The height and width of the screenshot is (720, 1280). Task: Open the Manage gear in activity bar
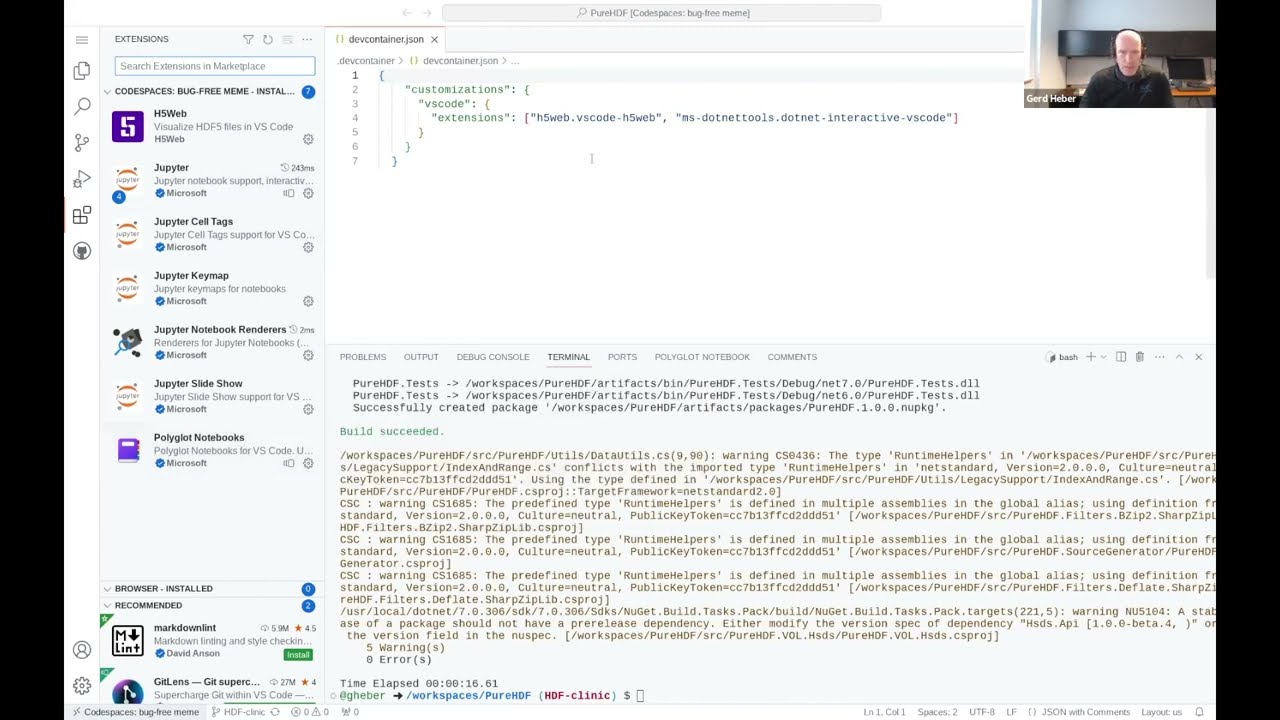tap(82, 686)
